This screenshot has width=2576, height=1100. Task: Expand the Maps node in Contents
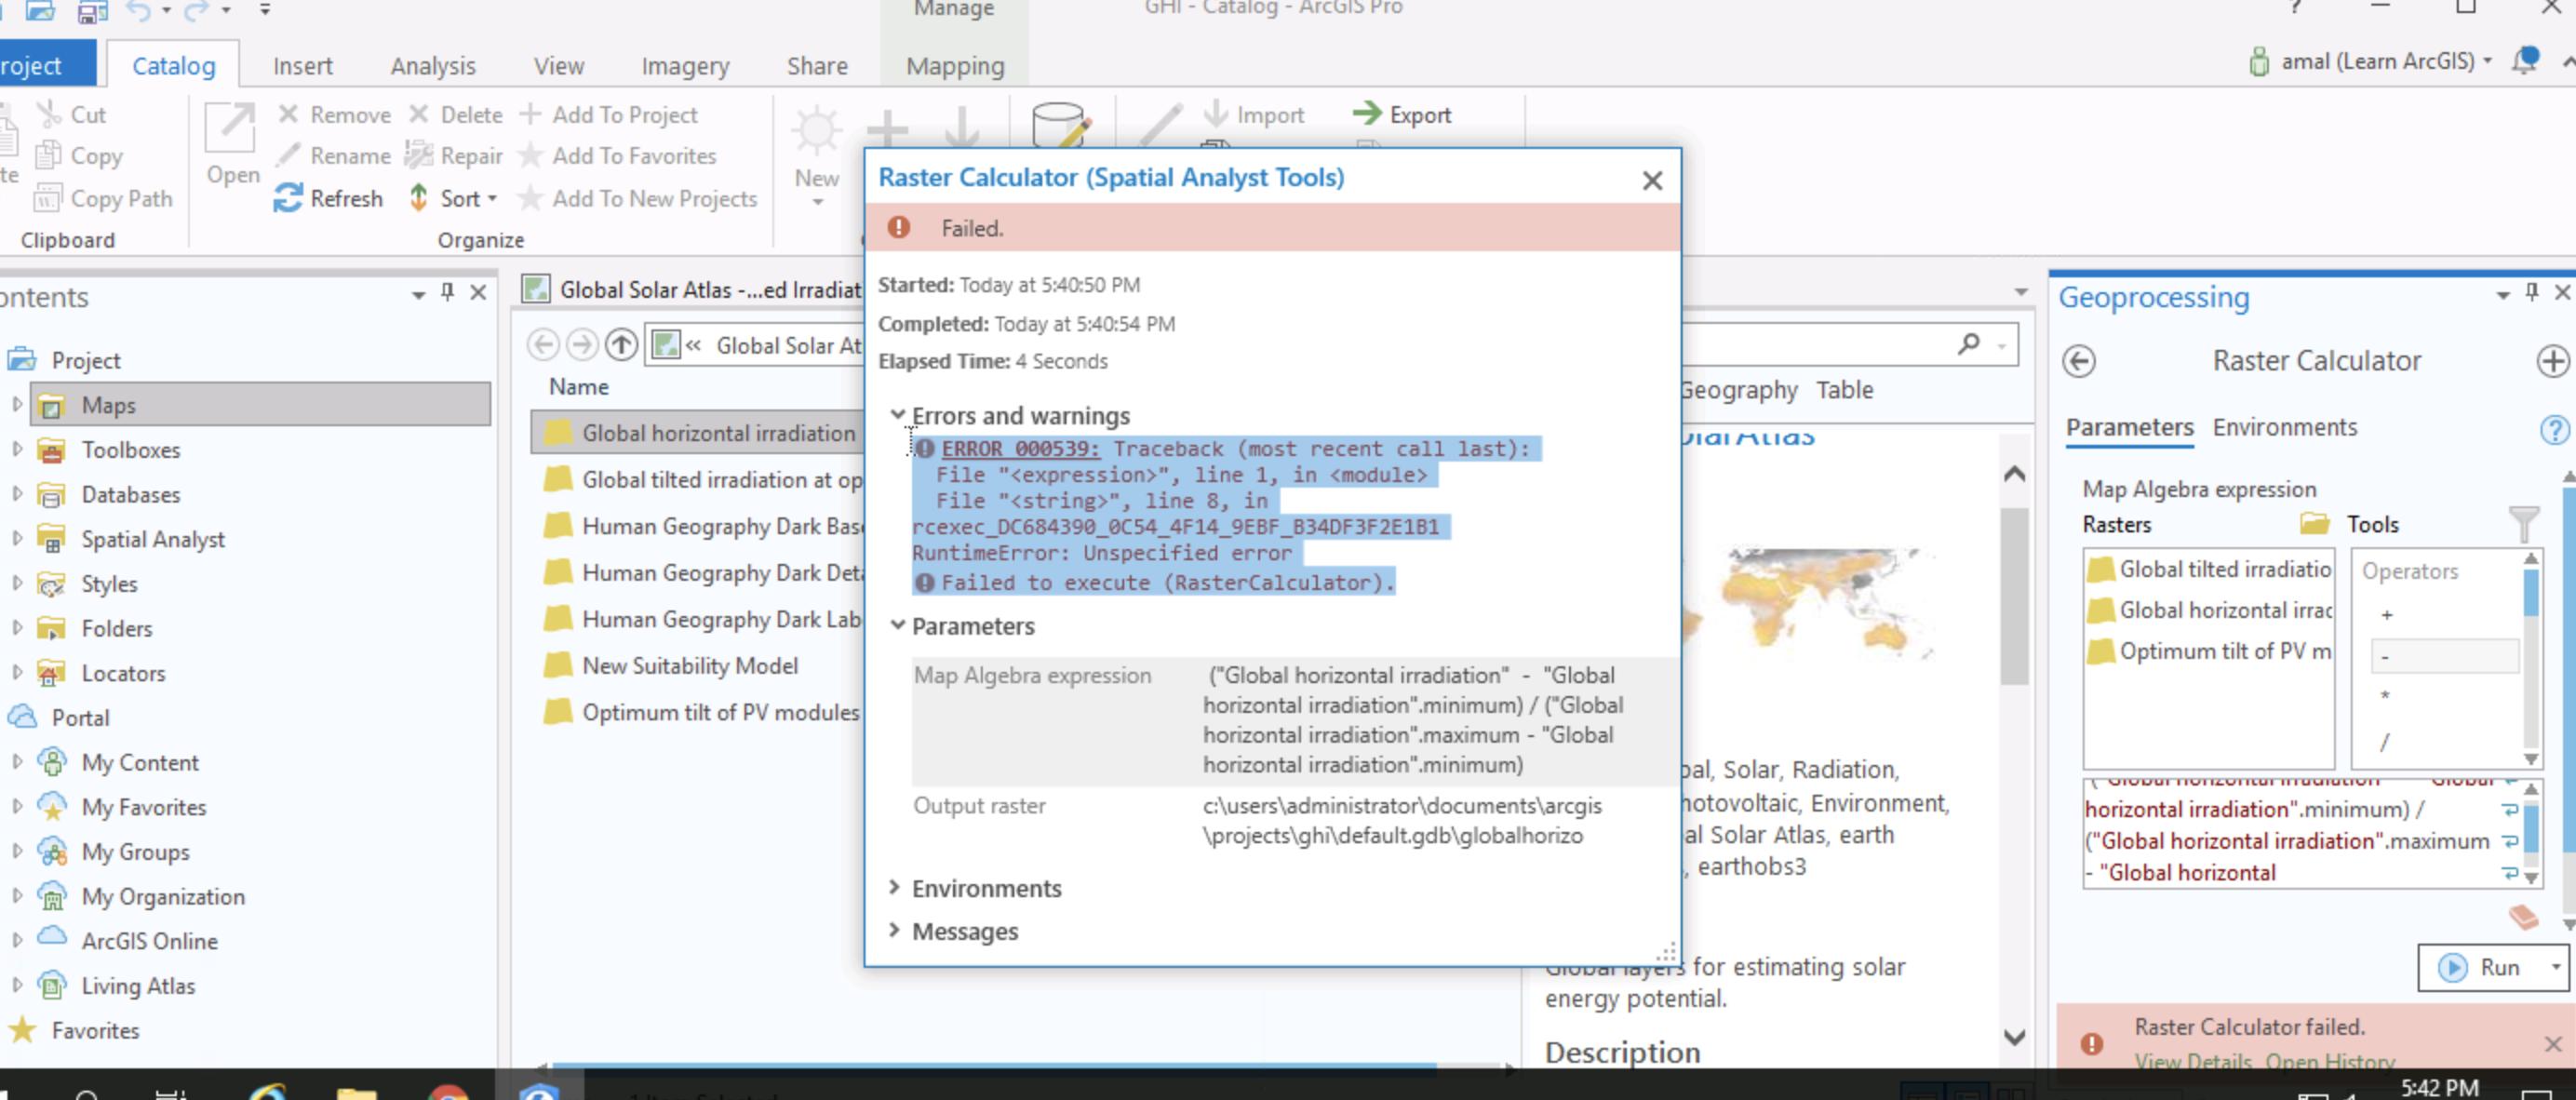(x=16, y=405)
